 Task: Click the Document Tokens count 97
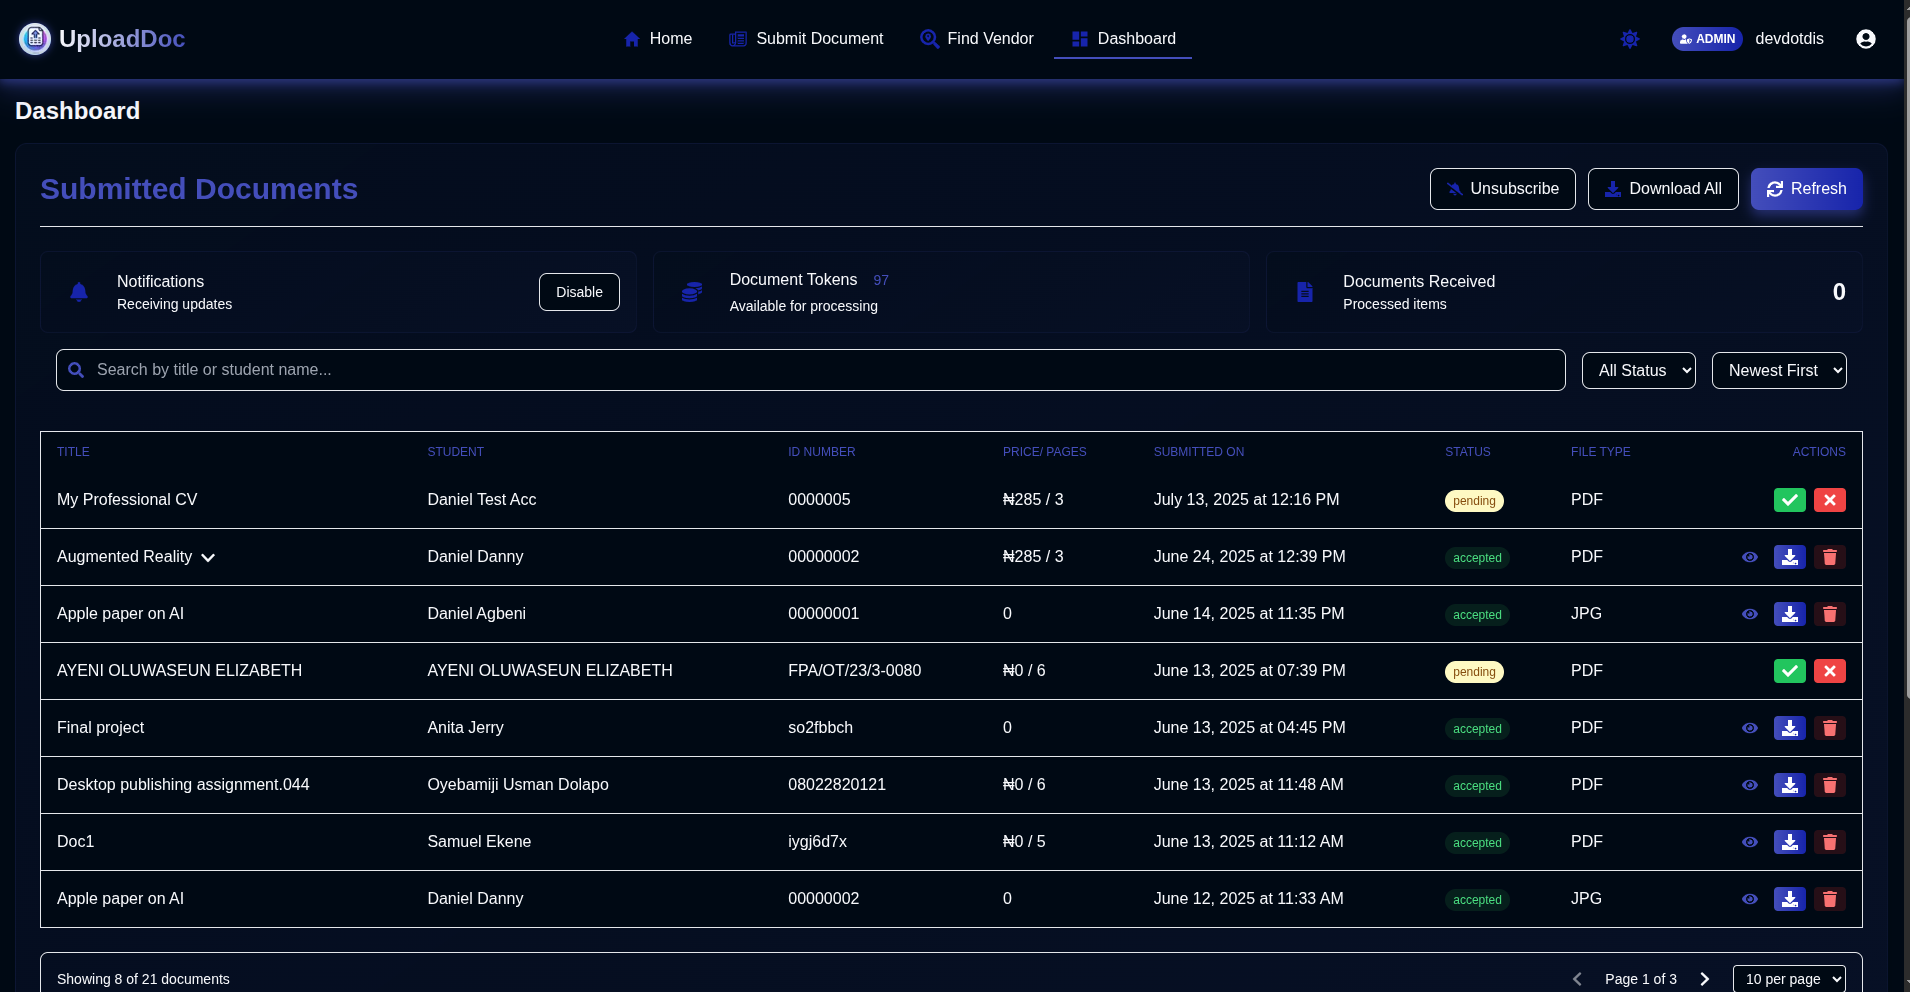pyautogui.click(x=881, y=281)
